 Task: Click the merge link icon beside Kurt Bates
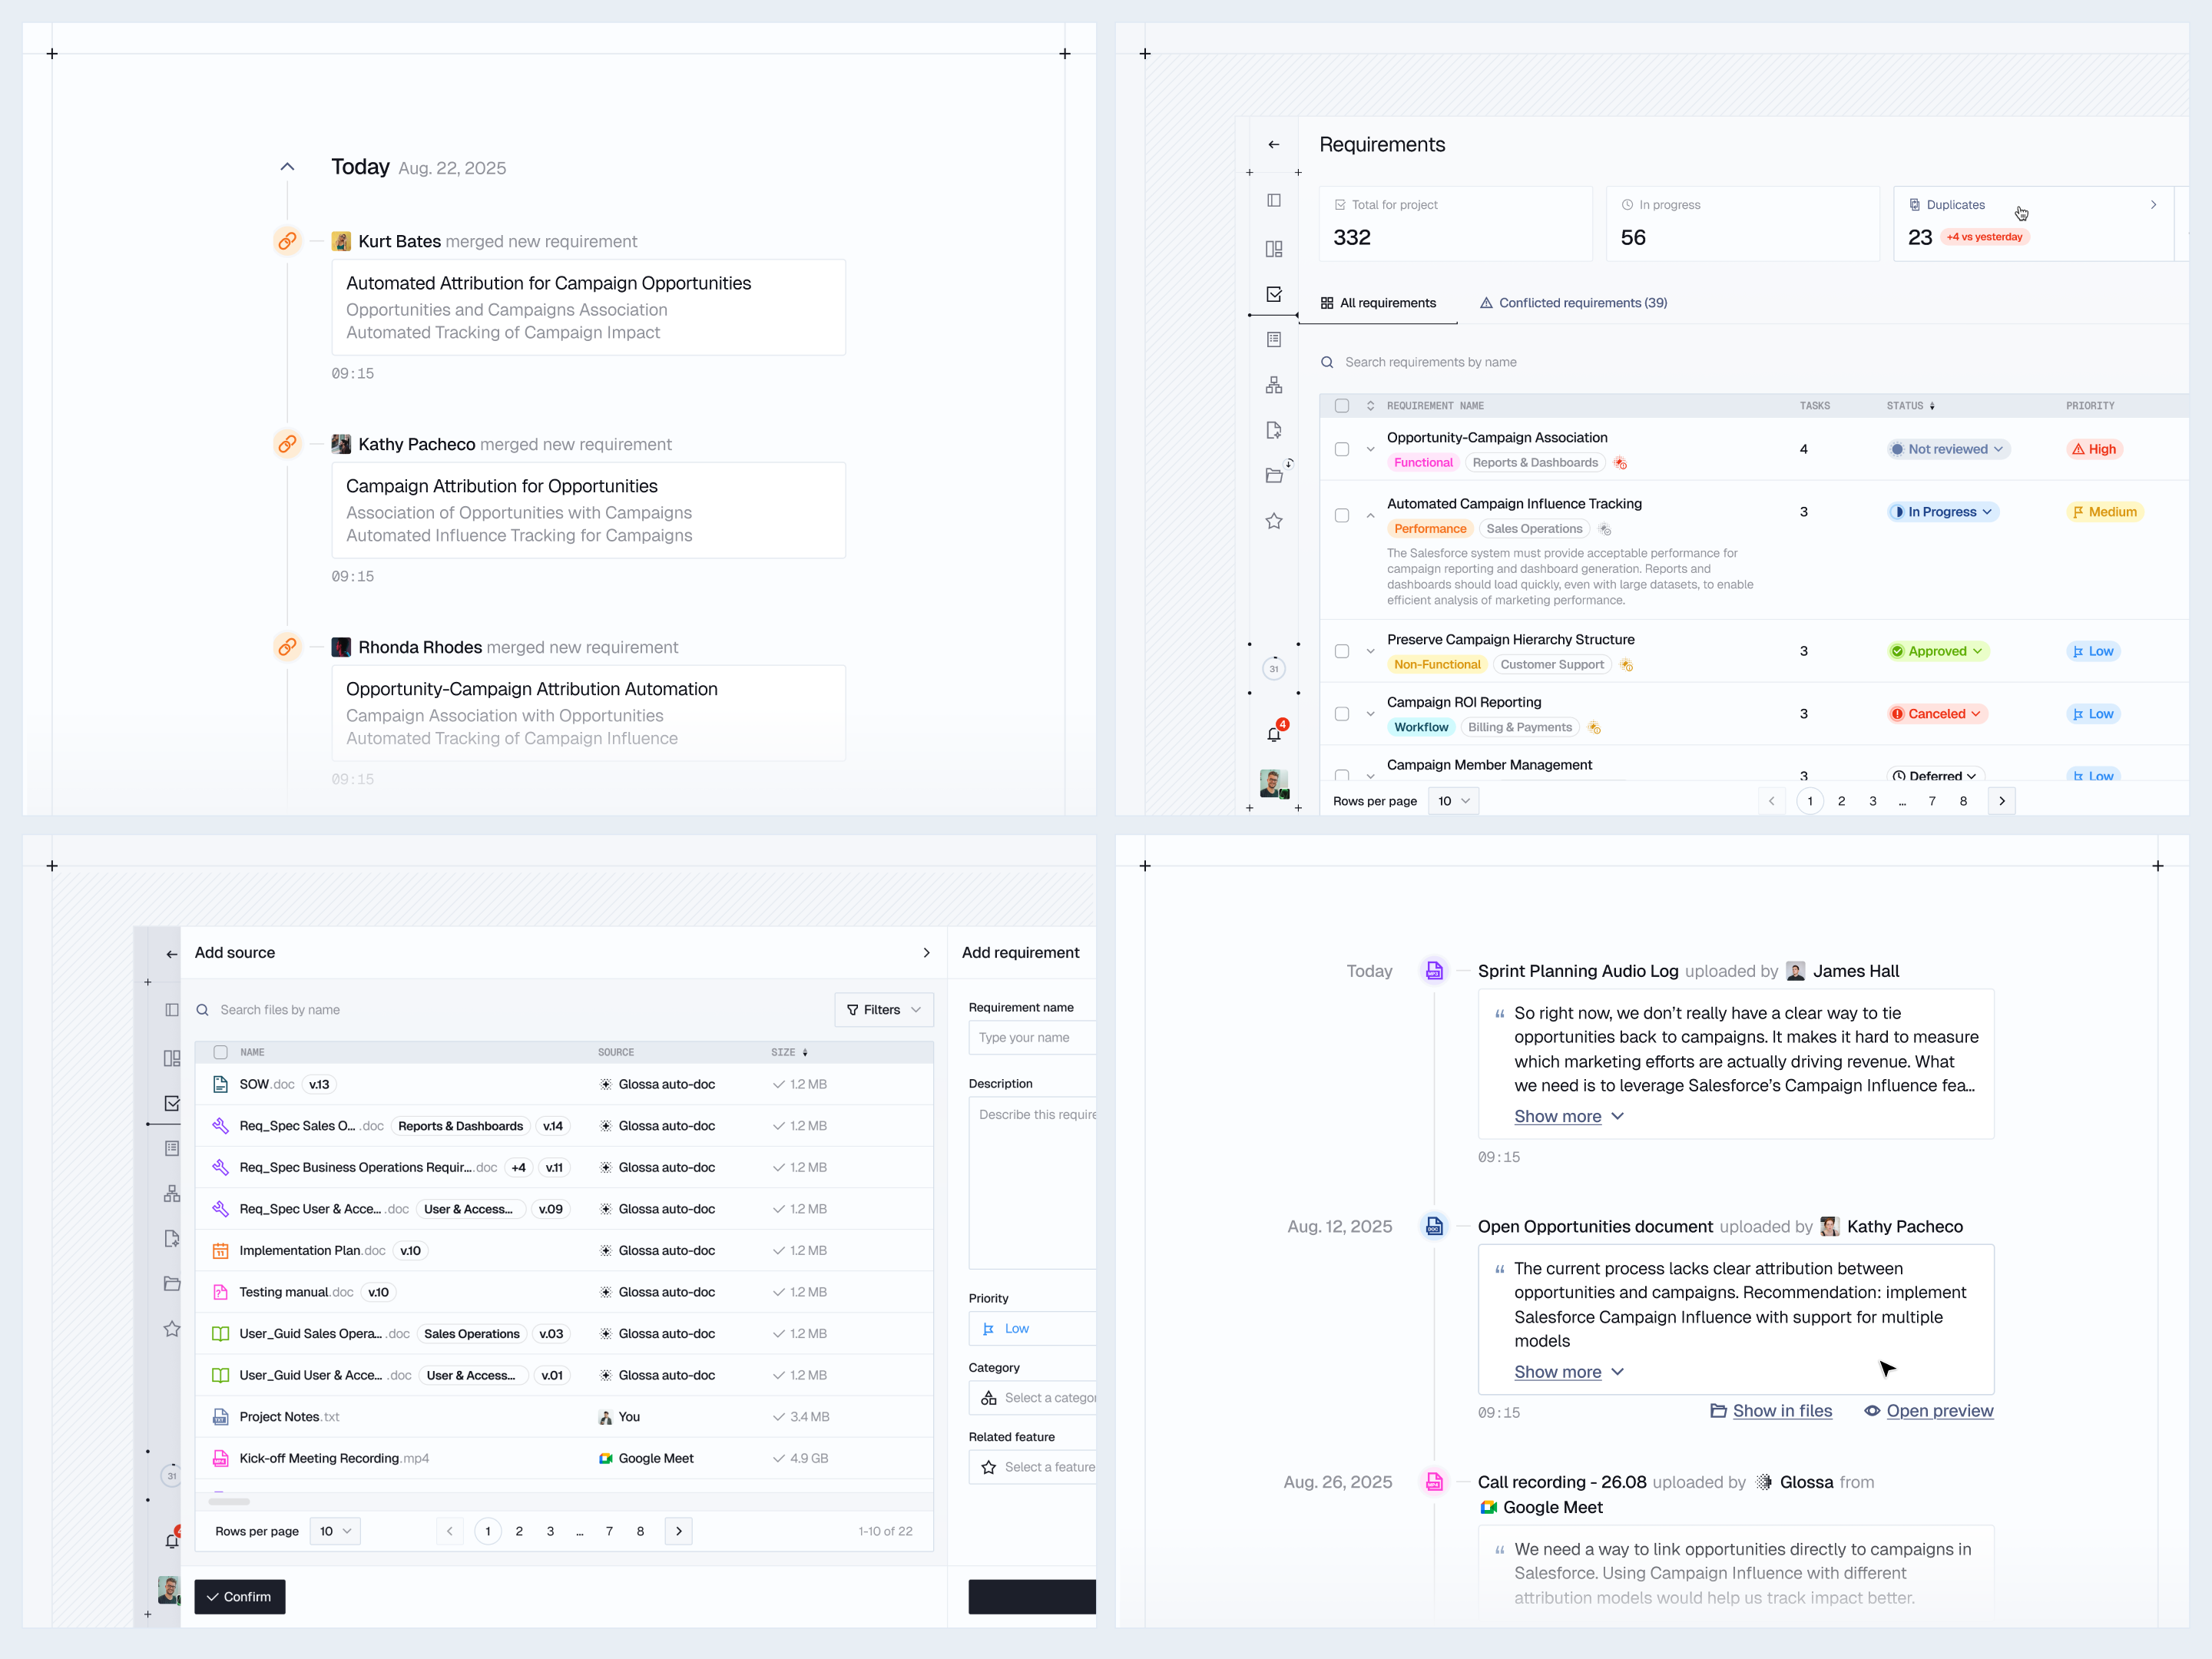287,241
